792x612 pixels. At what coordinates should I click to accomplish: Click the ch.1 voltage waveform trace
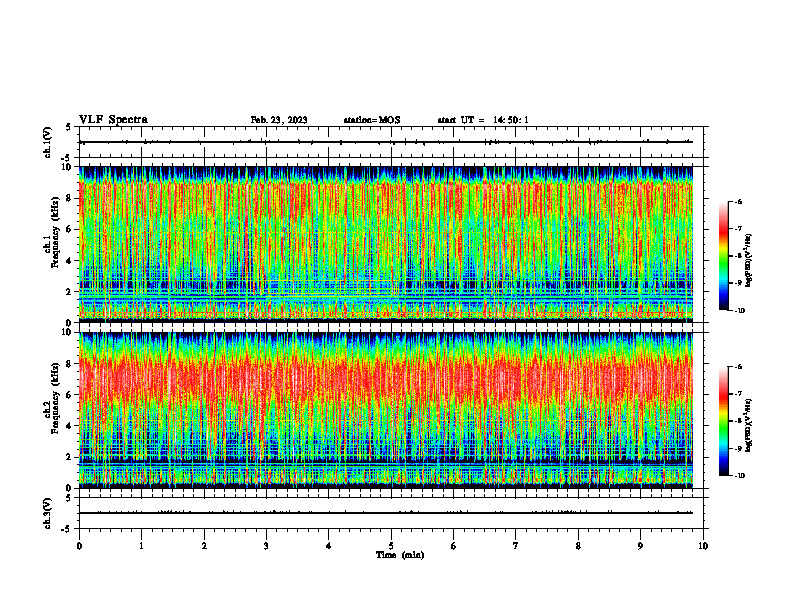point(385,142)
